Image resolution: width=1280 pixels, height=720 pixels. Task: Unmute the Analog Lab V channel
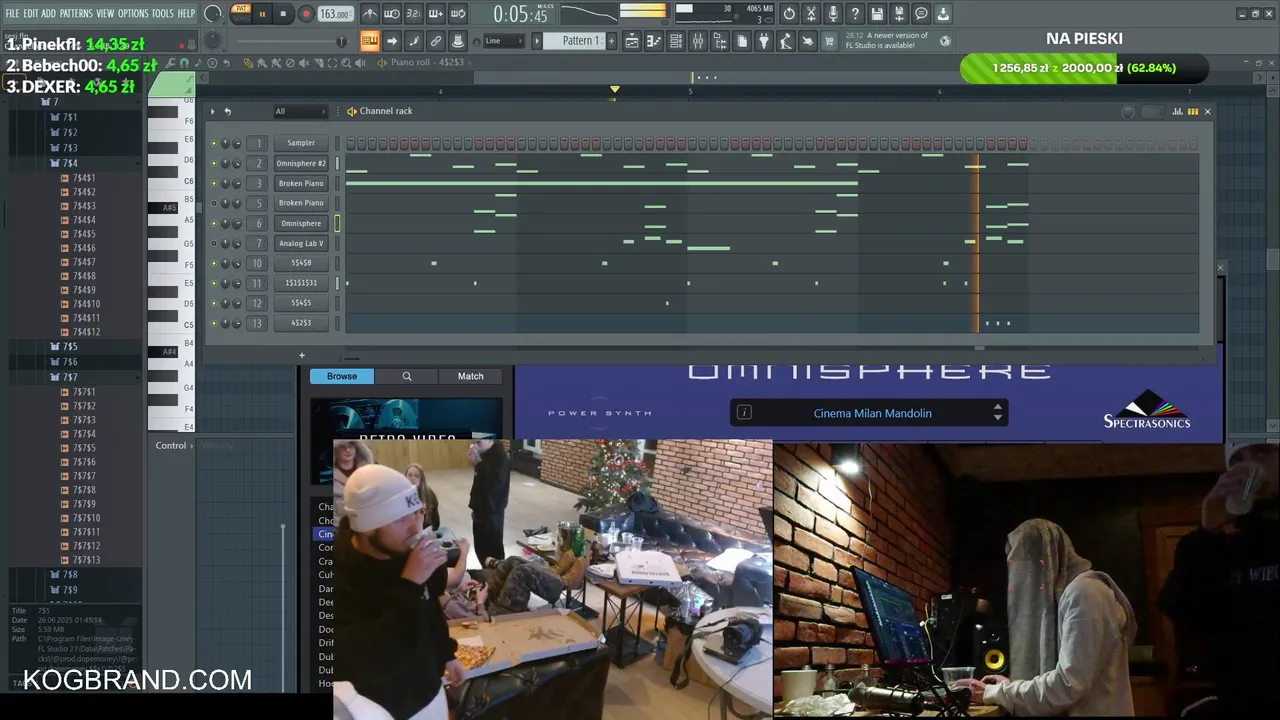213,243
